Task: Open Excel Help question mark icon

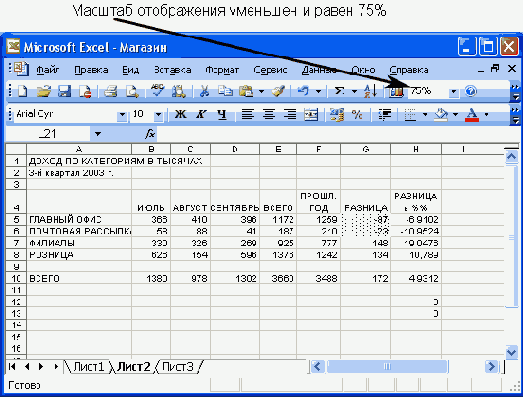Action: pos(471,91)
